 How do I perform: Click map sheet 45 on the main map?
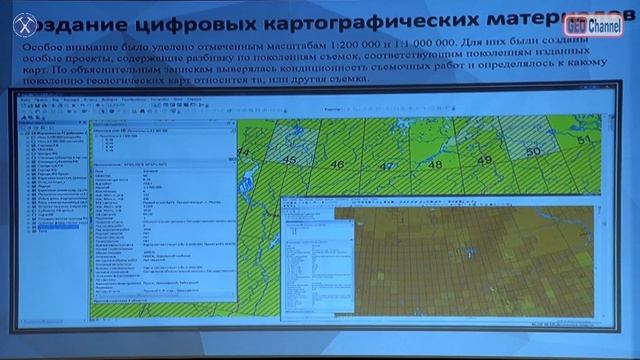(289, 160)
